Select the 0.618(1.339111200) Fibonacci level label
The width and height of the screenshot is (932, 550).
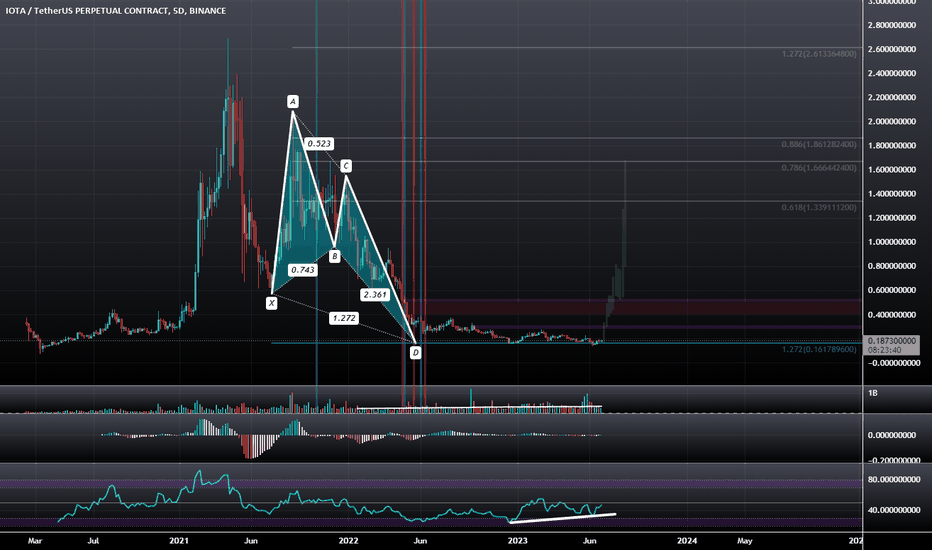[x=819, y=208]
